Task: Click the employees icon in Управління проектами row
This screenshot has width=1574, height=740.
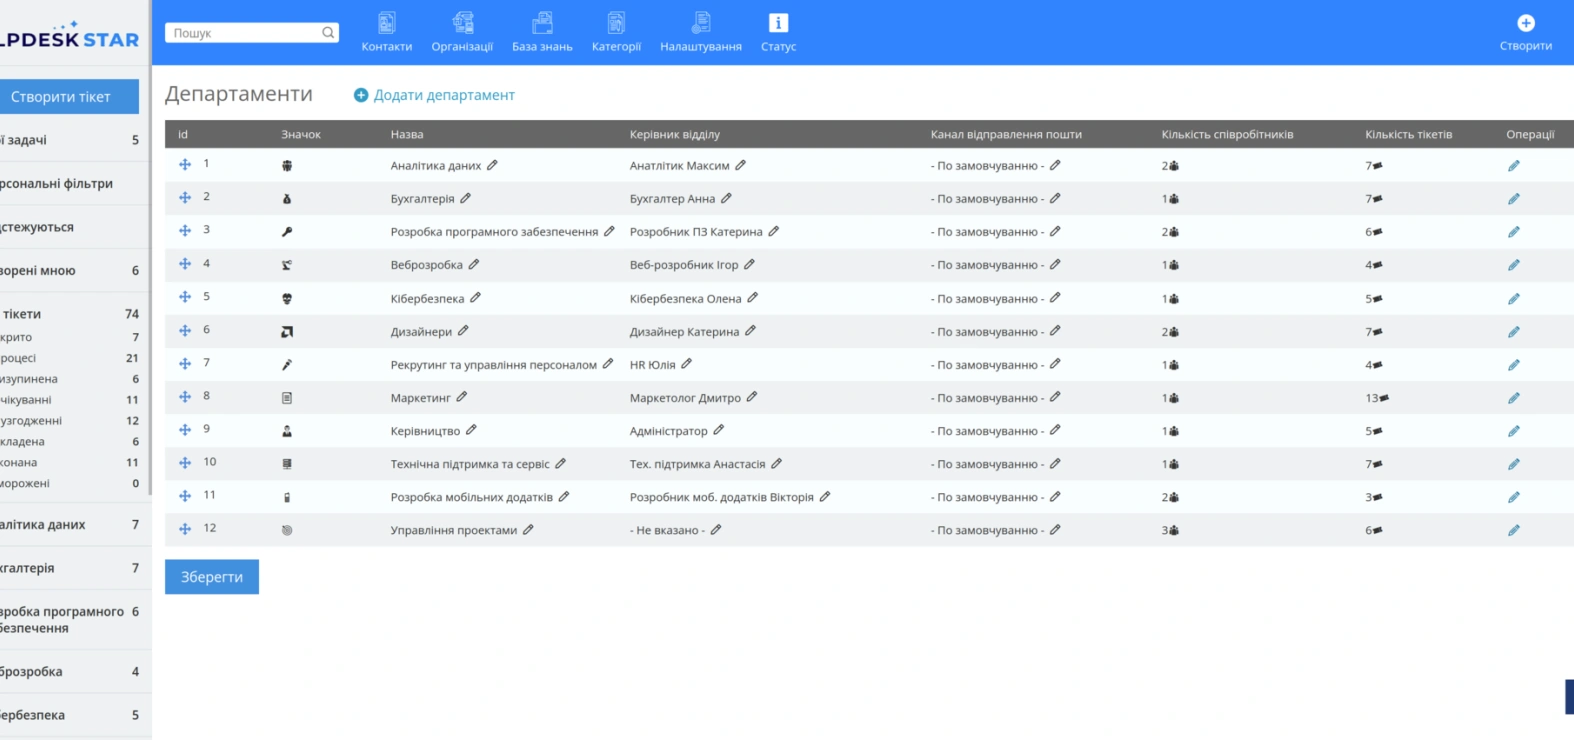Action: click(1173, 531)
